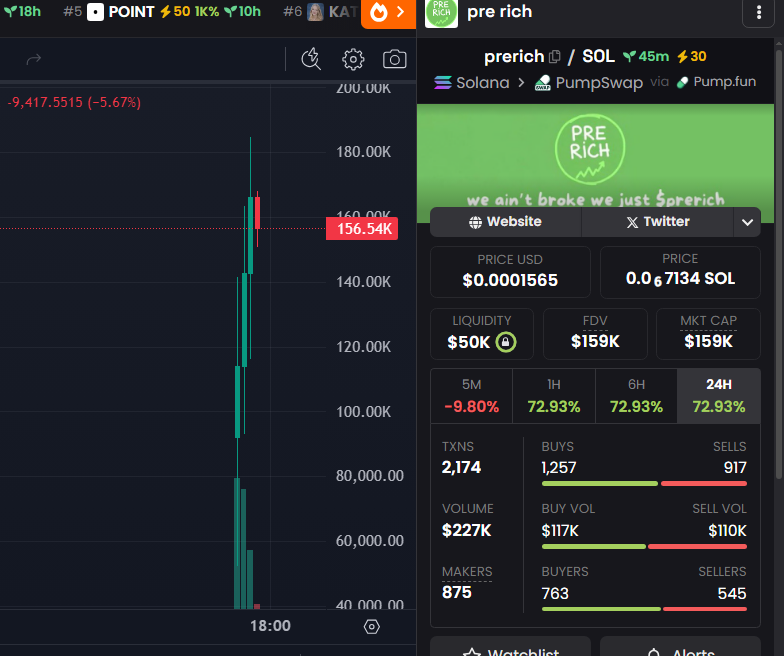Select the 24H timeframe tab

(719, 396)
